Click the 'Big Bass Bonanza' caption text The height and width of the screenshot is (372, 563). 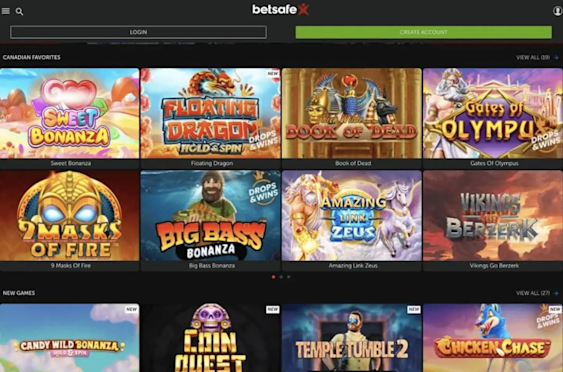[x=211, y=266]
